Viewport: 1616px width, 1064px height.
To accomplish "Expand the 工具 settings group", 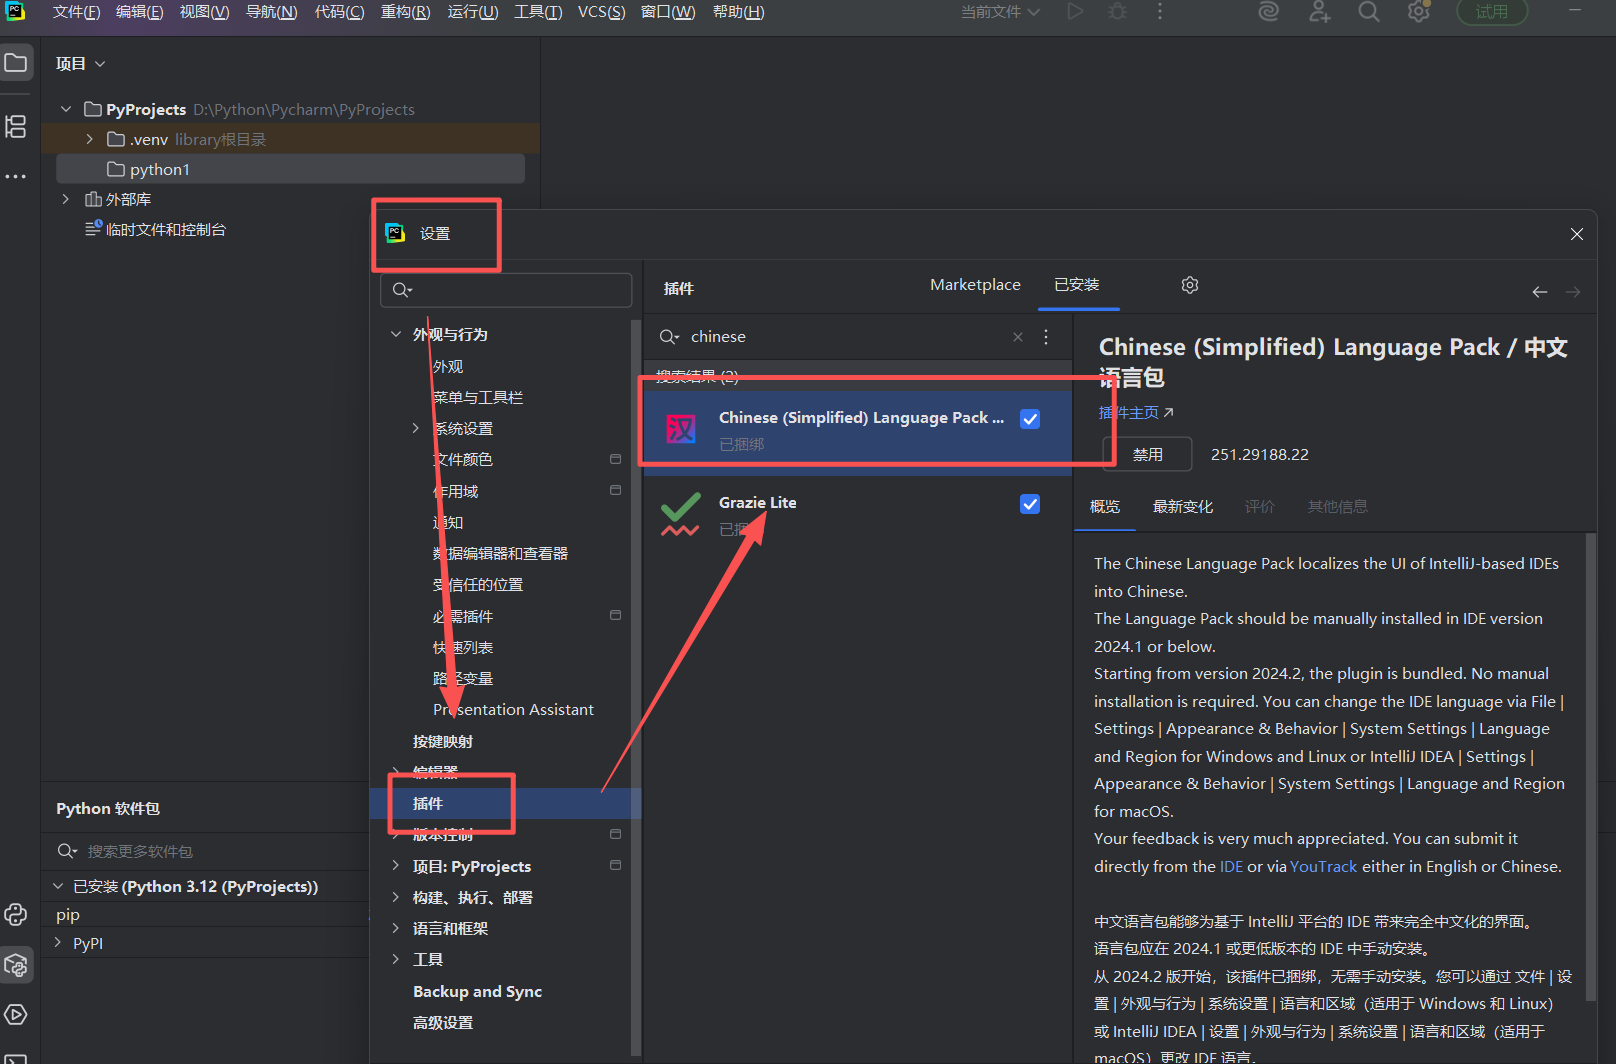I will [x=396, y=959].
